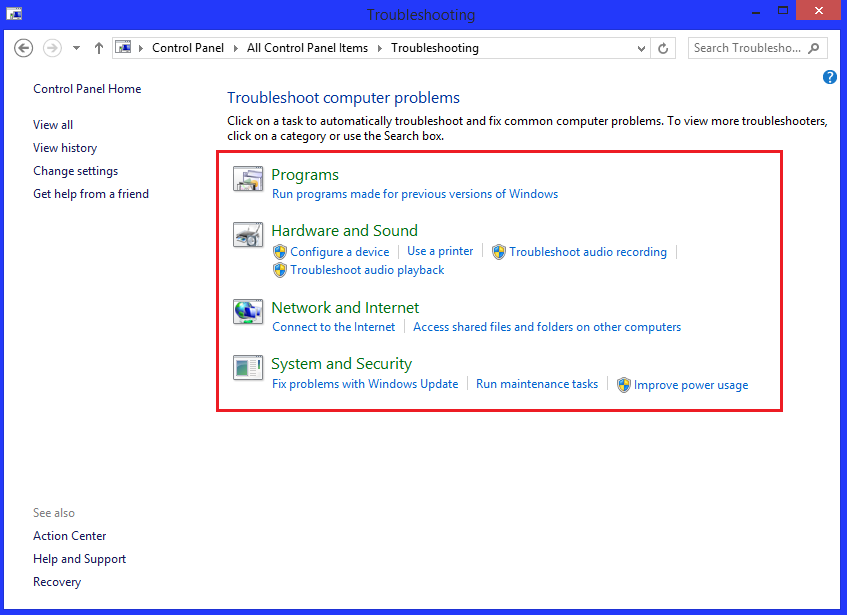This screenshot has width=847, height=615.
Task: Click the Hardware and Sound category icon
Action: tap(248, 235)
